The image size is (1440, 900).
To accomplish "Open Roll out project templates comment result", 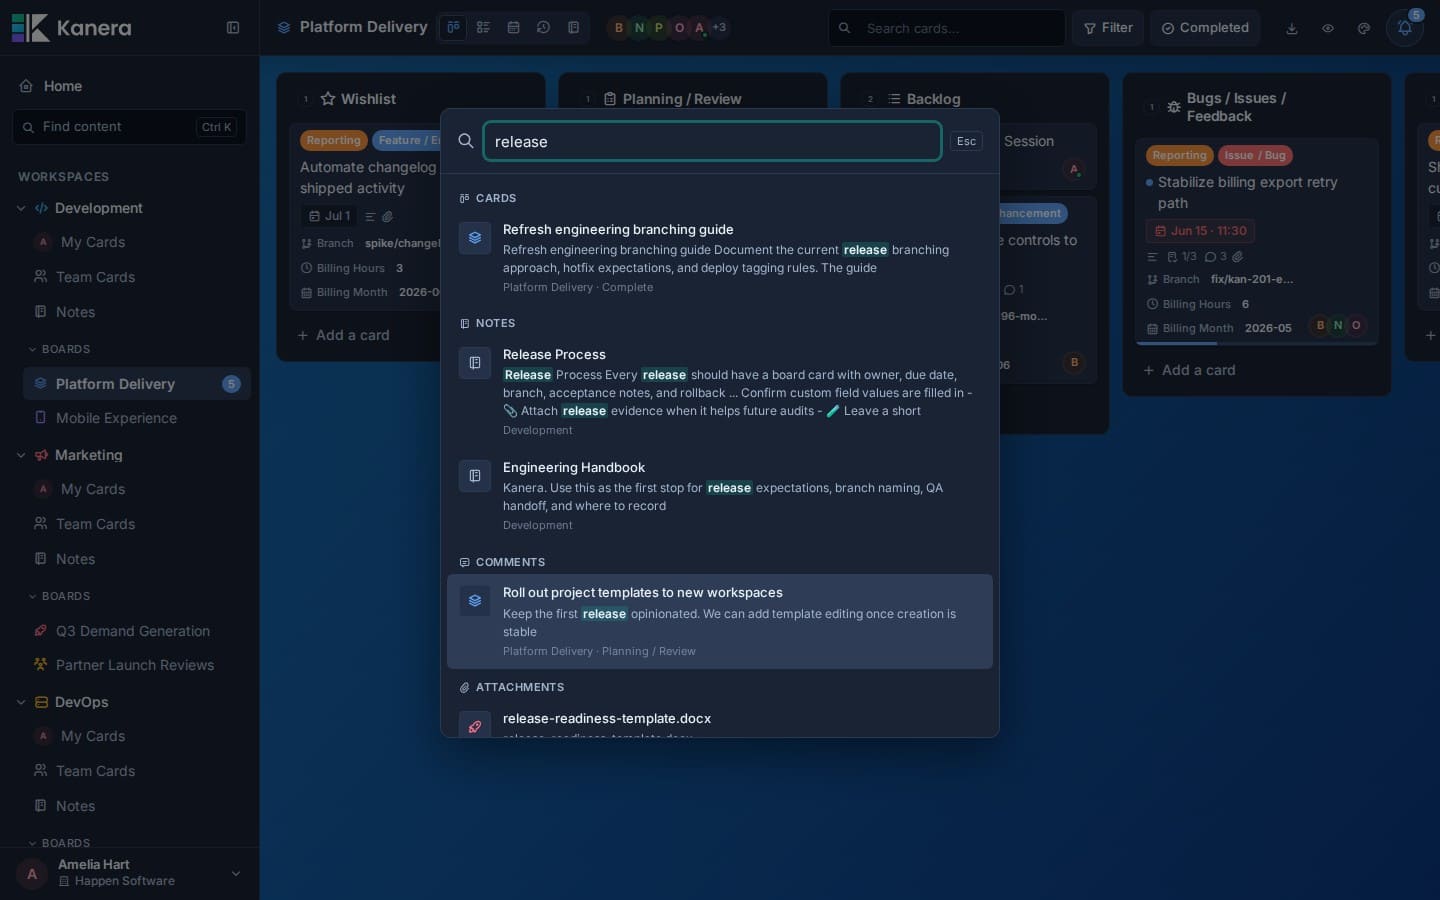I will pyautogui.click(x=720, y=621).
